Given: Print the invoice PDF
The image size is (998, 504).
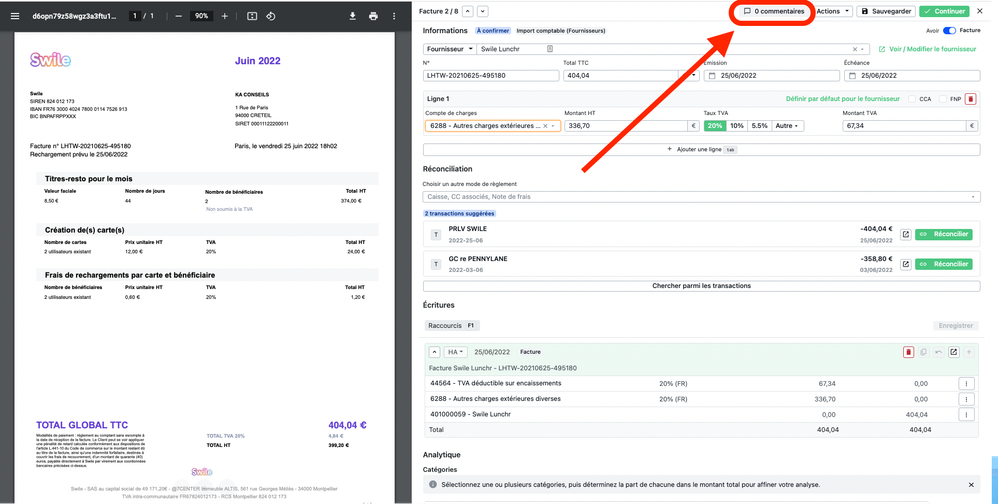Looking at the screenshot, I should [x=373, y=16].
